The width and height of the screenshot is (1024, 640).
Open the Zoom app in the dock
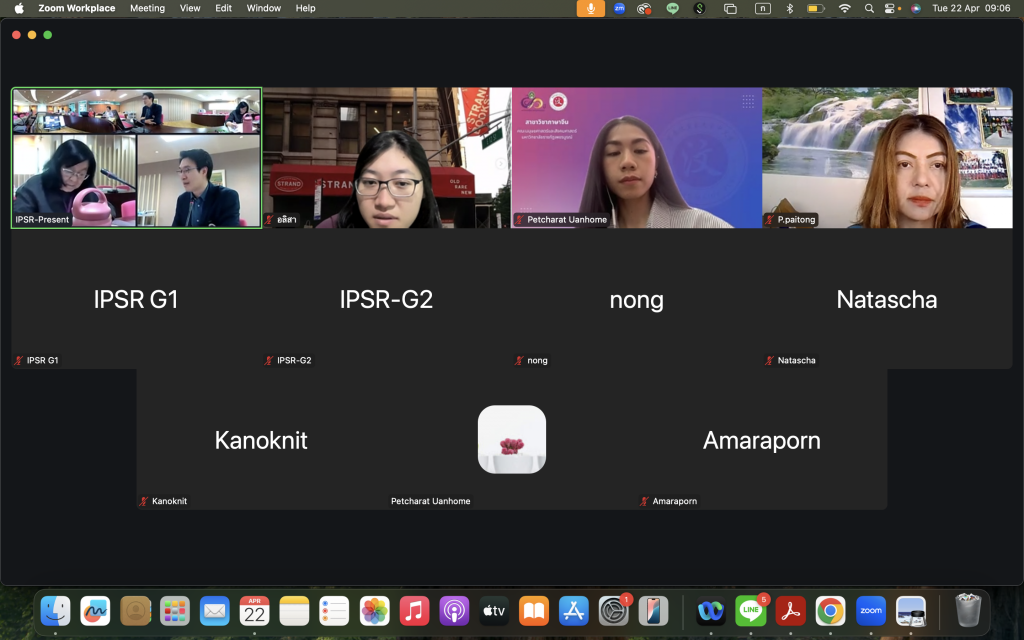(x=870, y=610)
